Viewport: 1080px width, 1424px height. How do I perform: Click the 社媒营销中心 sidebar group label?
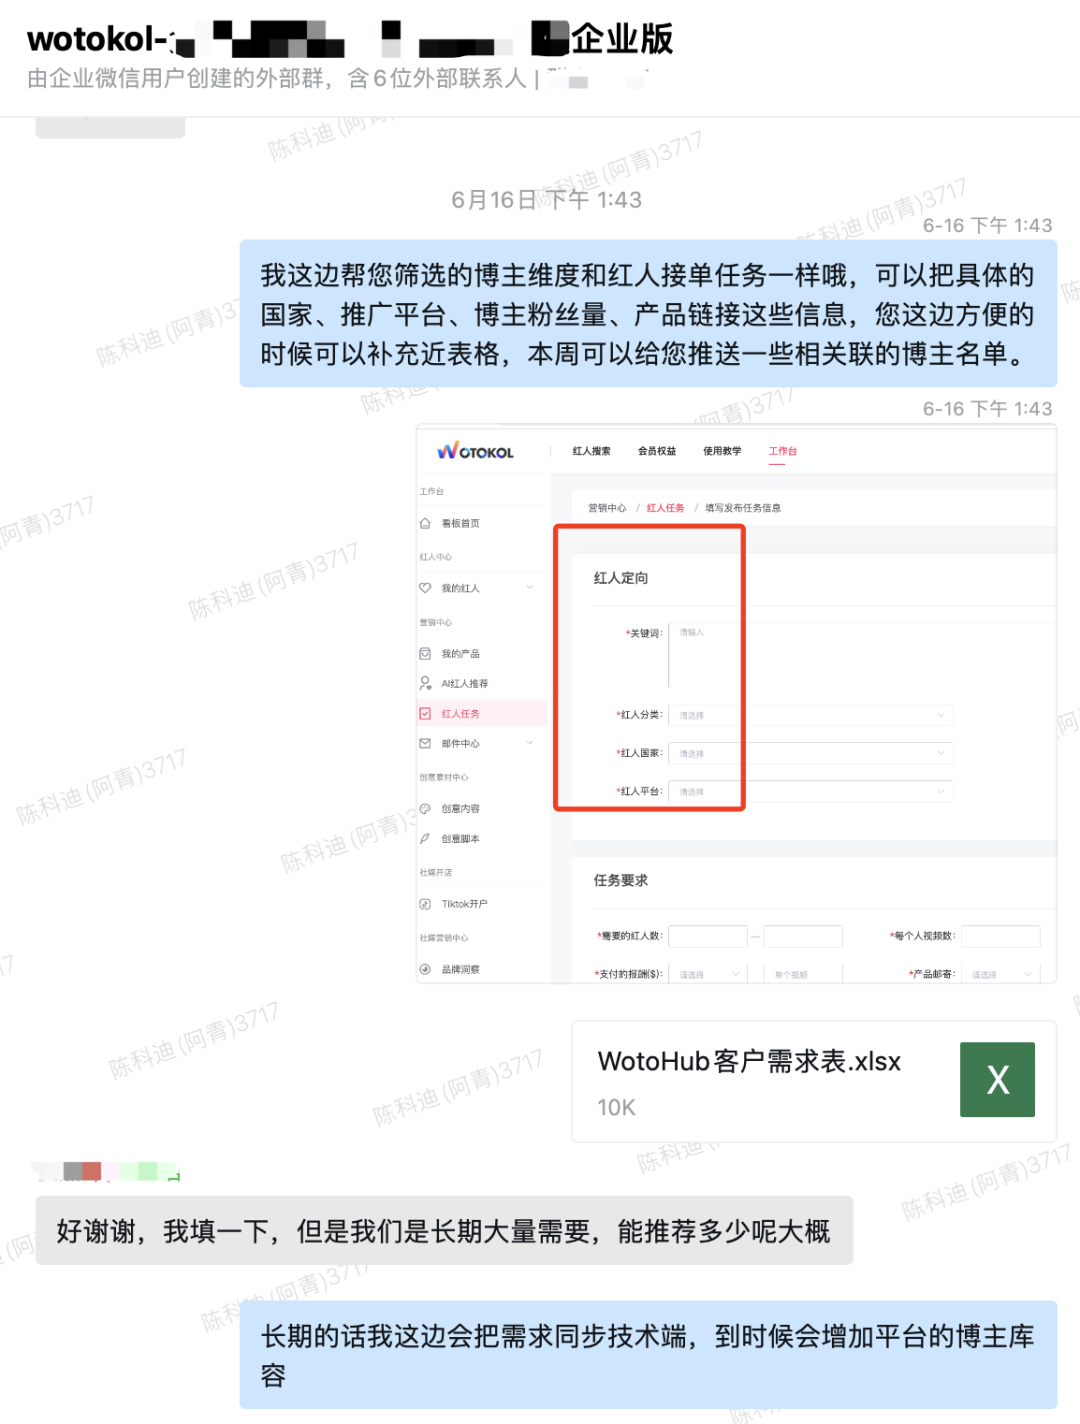click(443, 938)
